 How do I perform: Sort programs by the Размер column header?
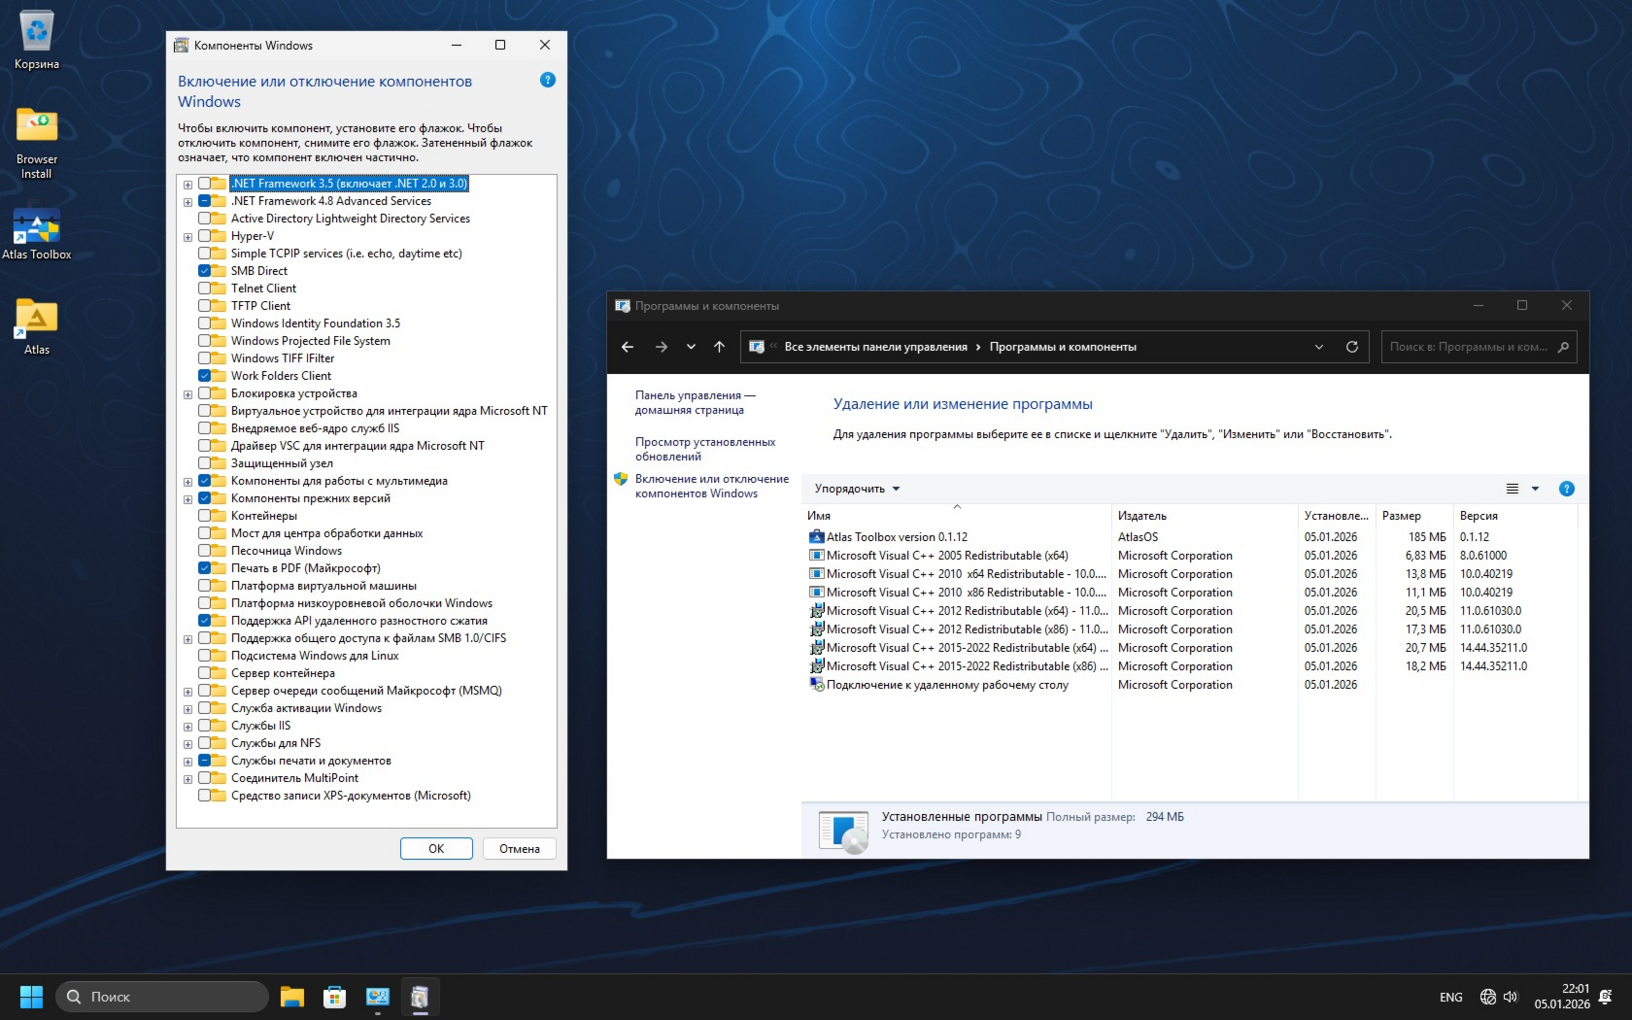coord(1401,516)
